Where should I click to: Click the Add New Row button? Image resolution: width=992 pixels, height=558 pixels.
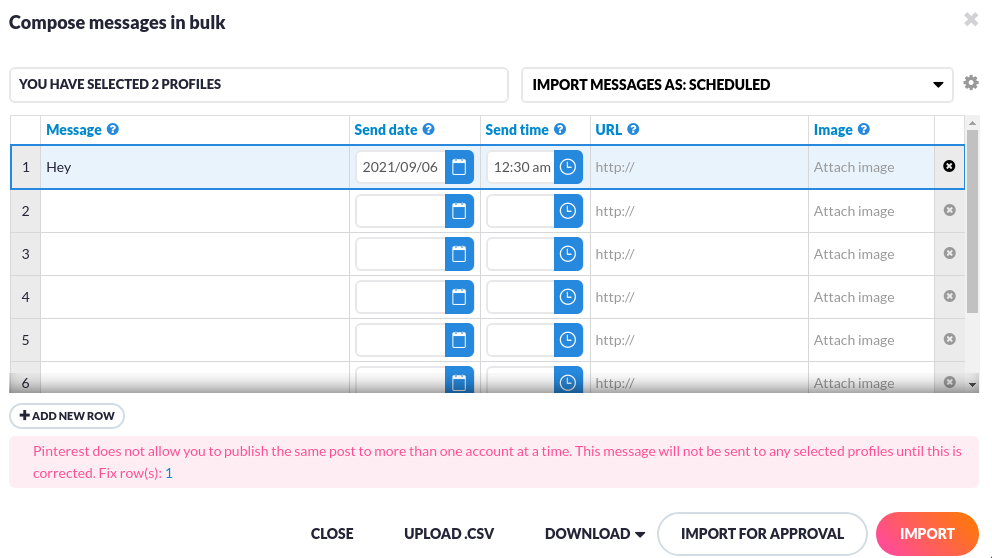[x=67, y=416]
